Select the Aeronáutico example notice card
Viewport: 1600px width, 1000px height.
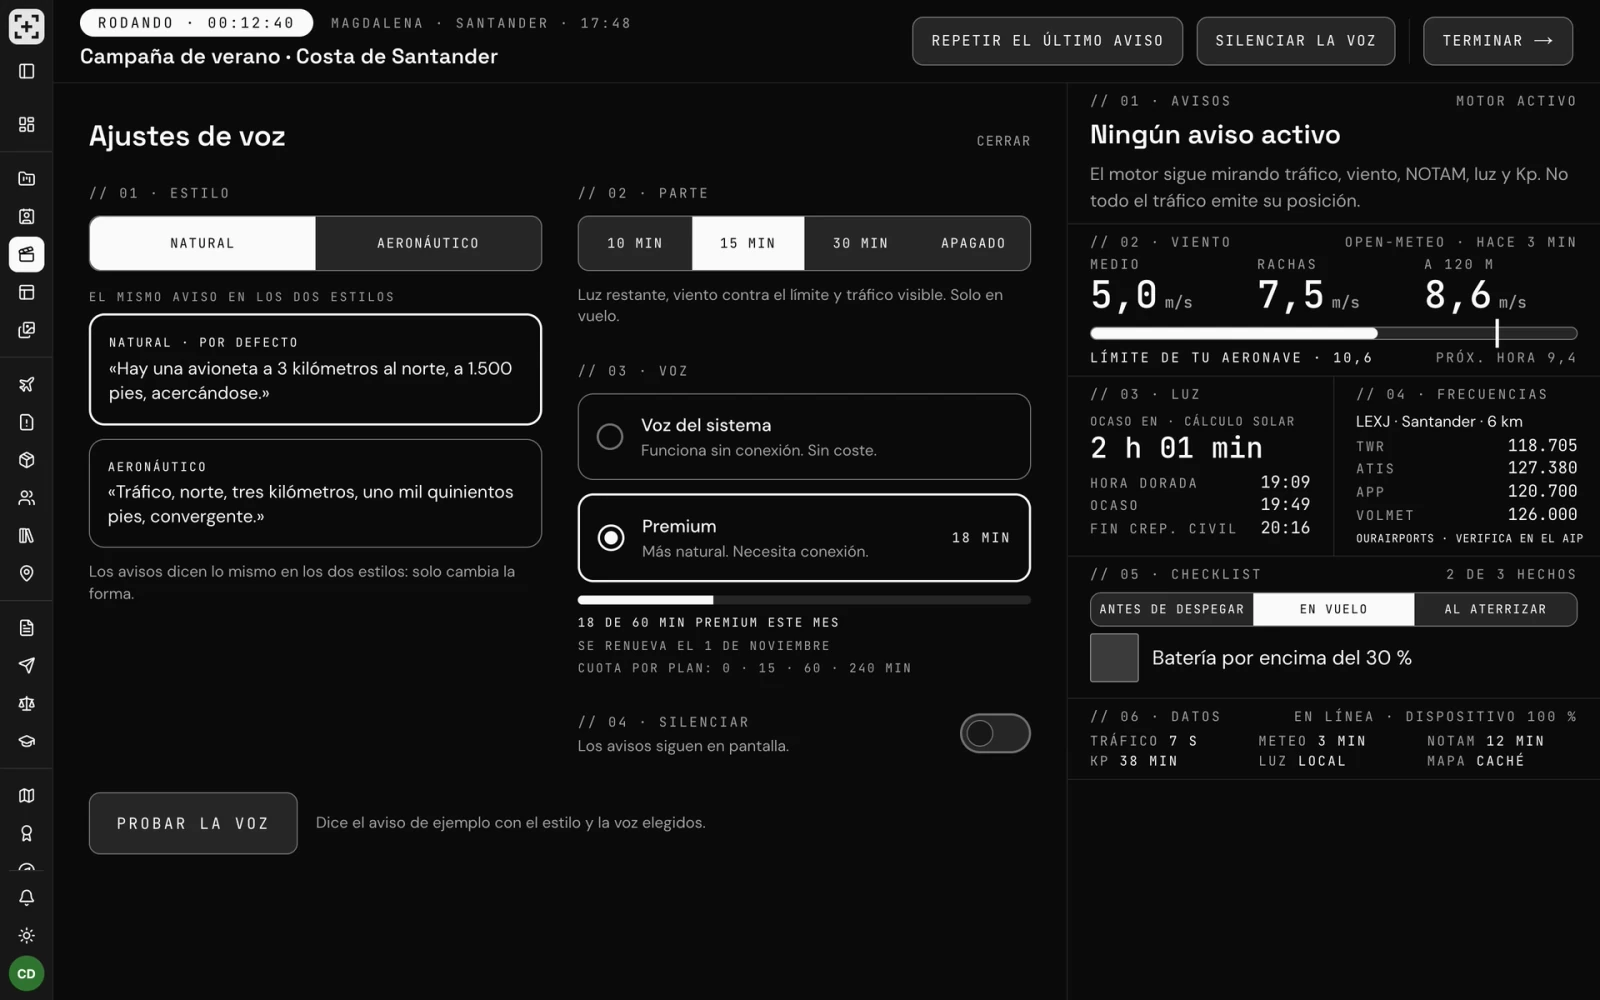pos(315,493)
